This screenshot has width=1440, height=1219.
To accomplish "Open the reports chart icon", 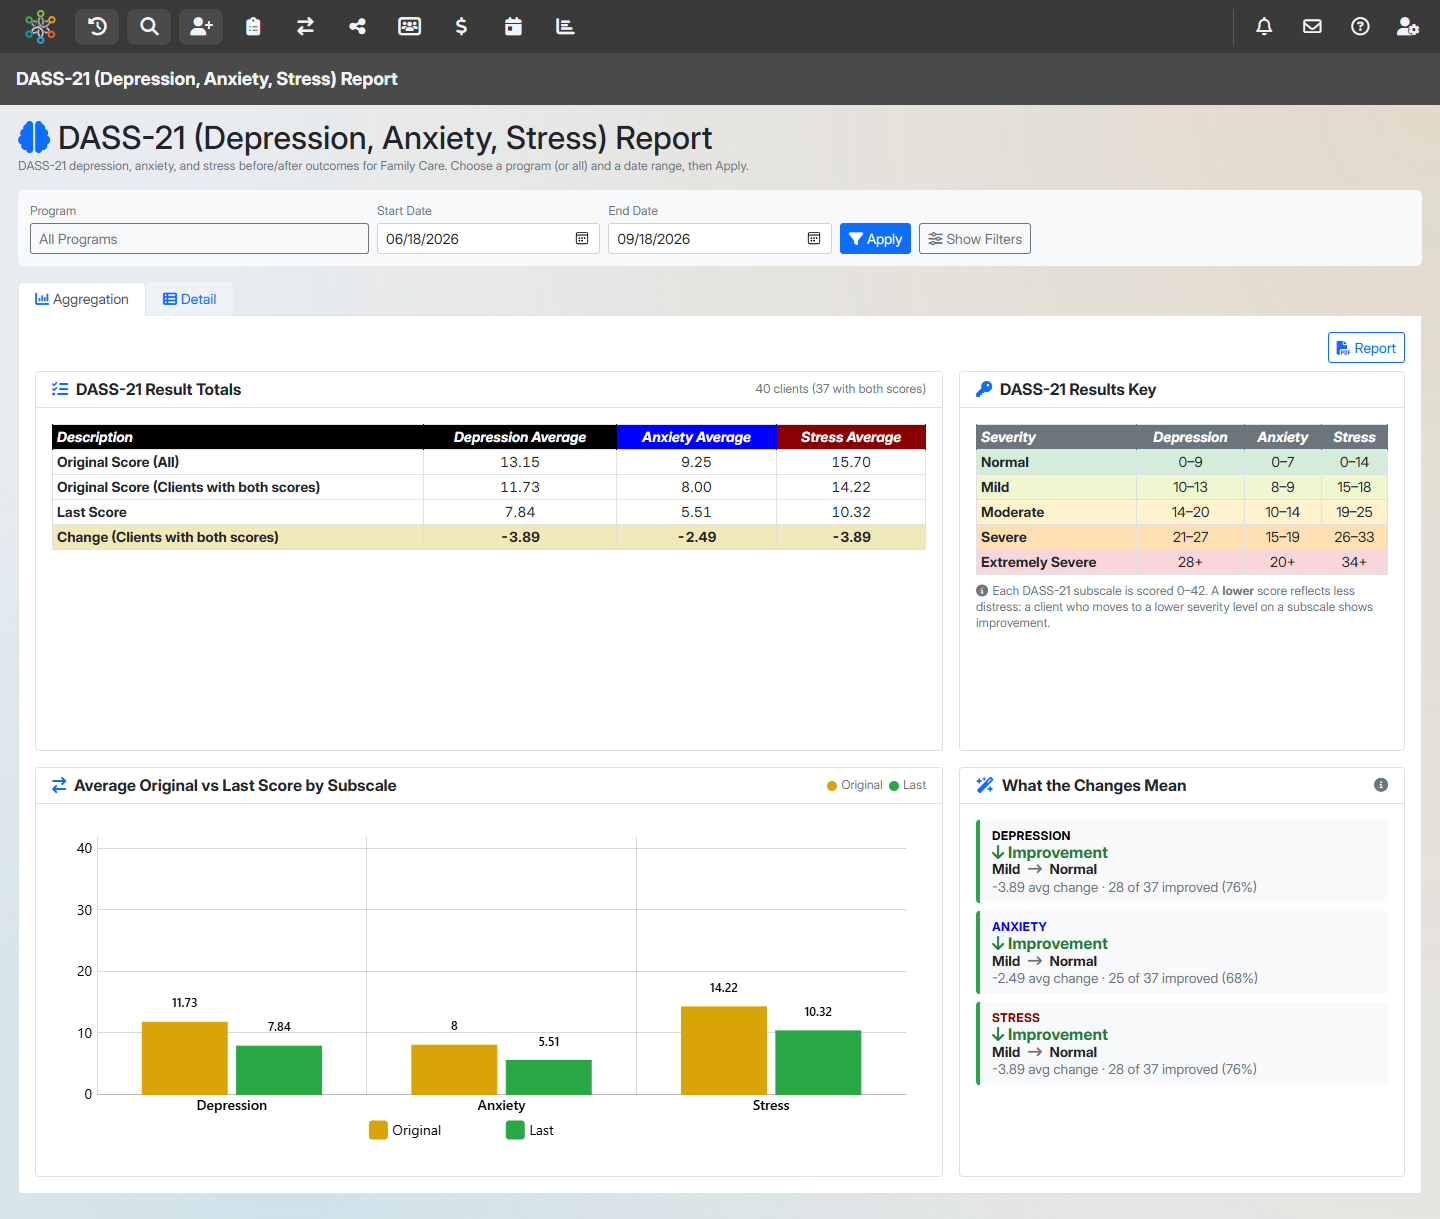I will 565,27.
